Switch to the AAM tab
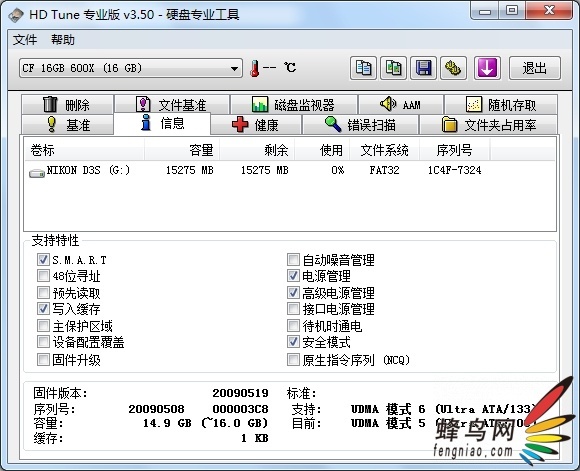The image size is (580, 471). [401, 105]
